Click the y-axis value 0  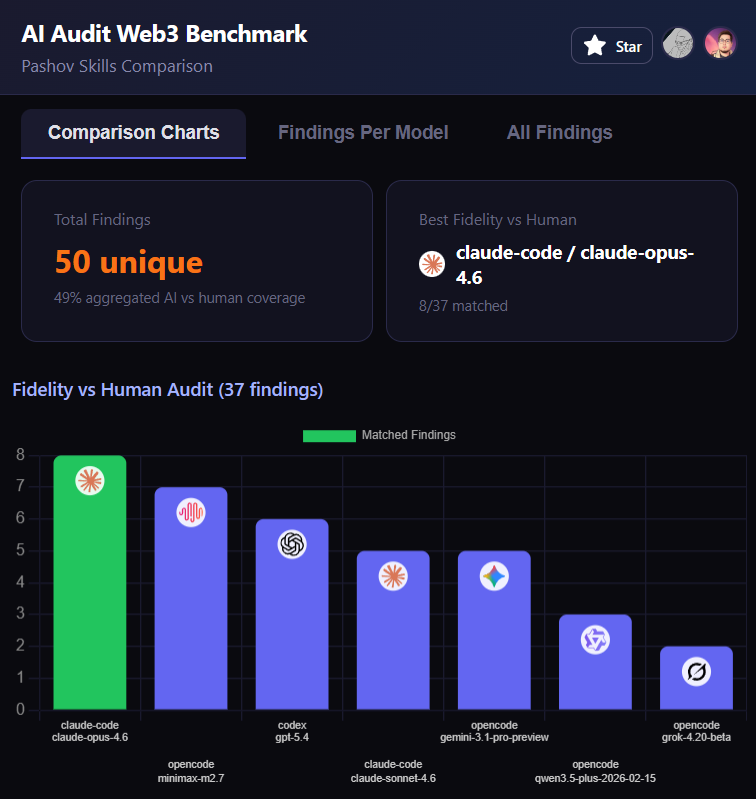pyautogui.click(x=20, y=709)
